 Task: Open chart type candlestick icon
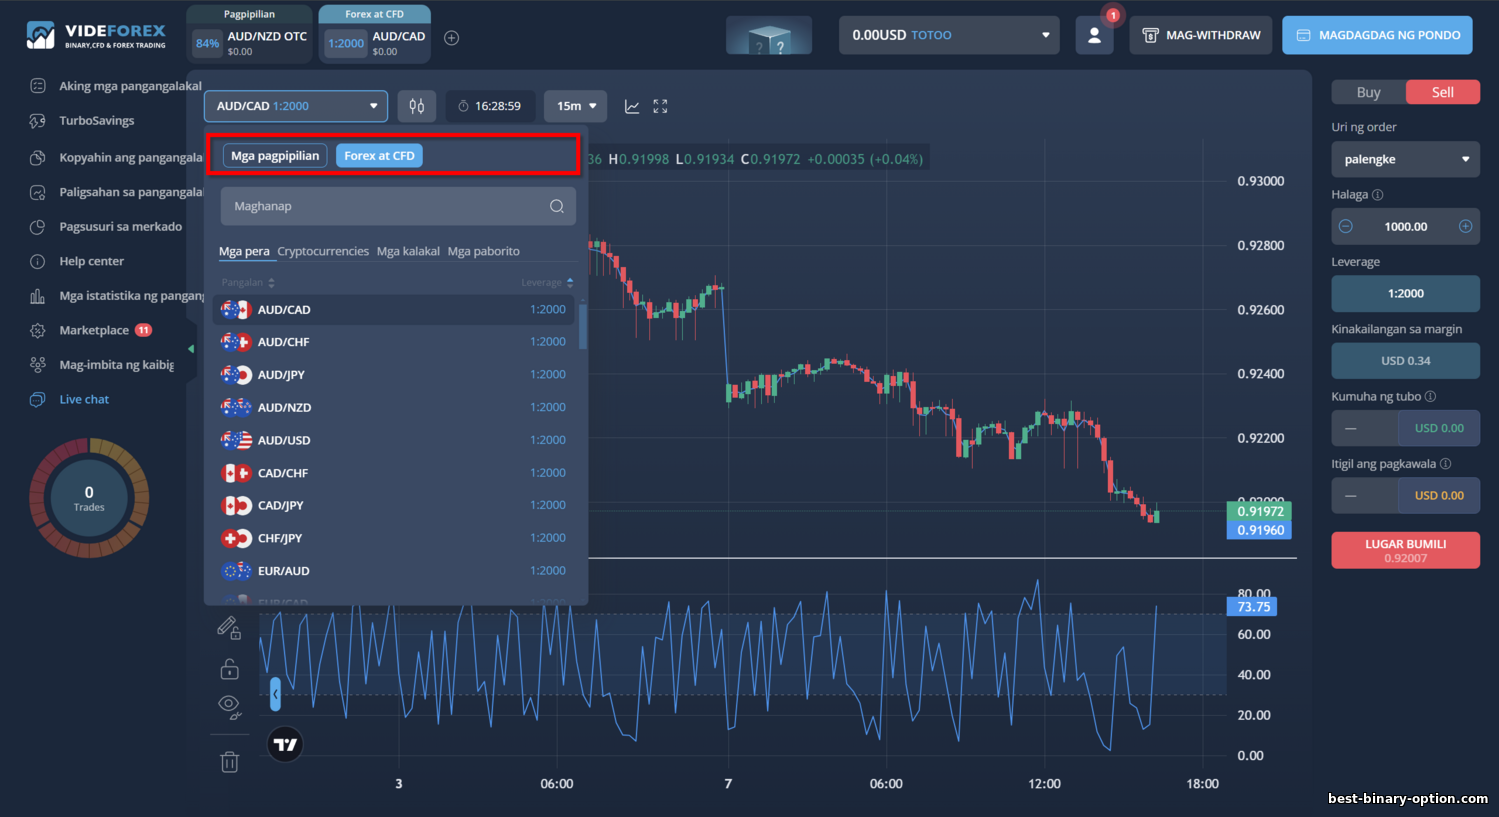[x=417, y=106]
